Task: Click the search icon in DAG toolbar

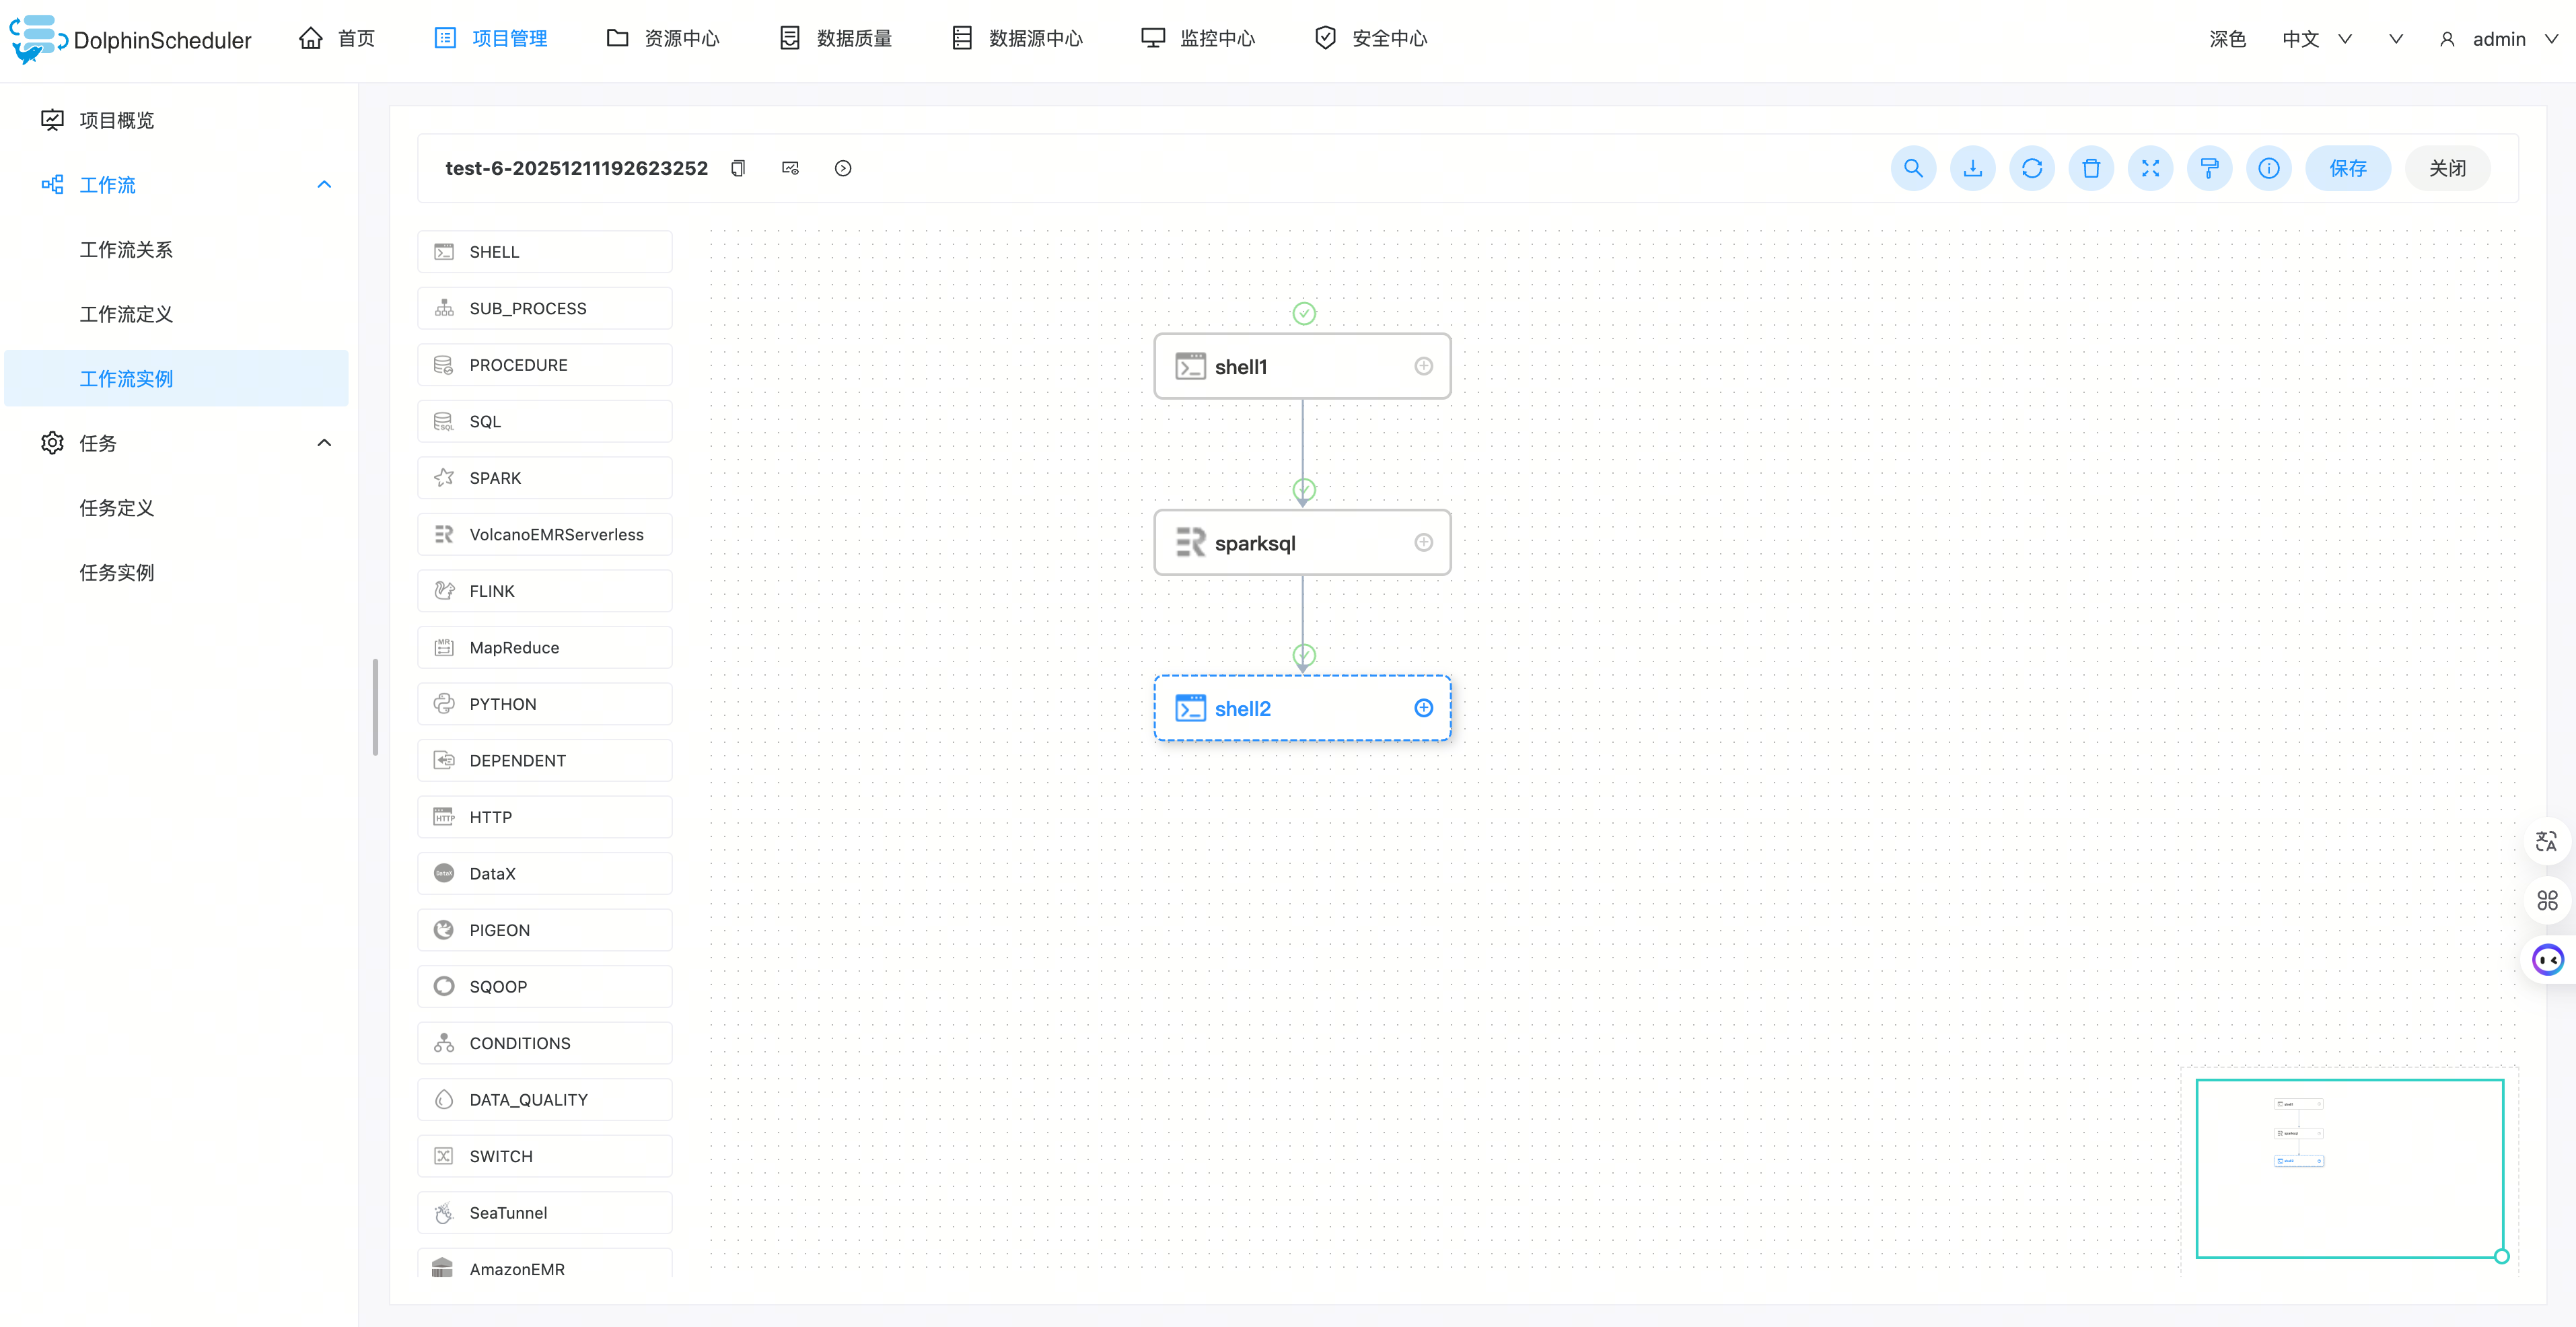Action: 1912,168
